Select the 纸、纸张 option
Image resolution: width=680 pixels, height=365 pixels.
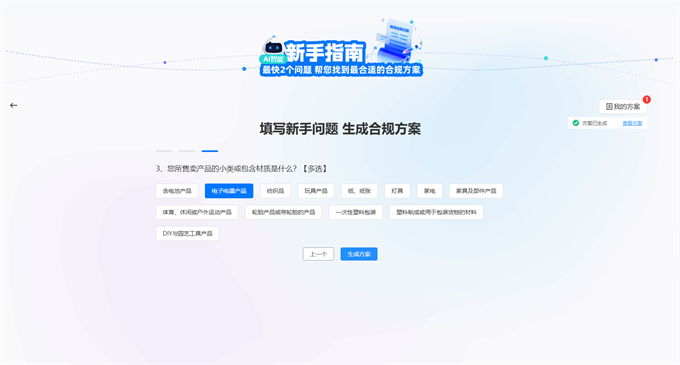pos(360,191)
